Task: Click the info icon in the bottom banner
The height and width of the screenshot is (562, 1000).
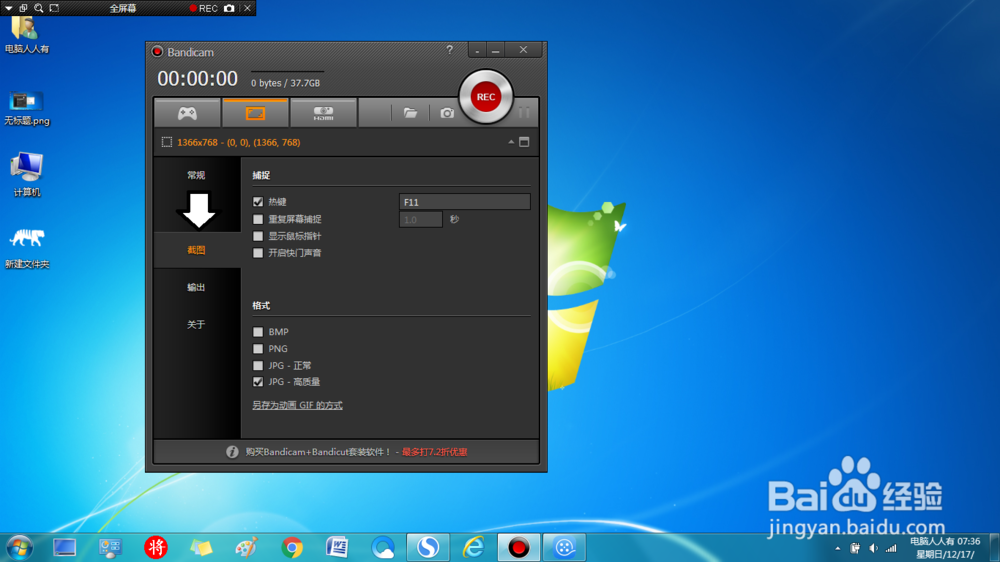Action: (x=232, y=452)
